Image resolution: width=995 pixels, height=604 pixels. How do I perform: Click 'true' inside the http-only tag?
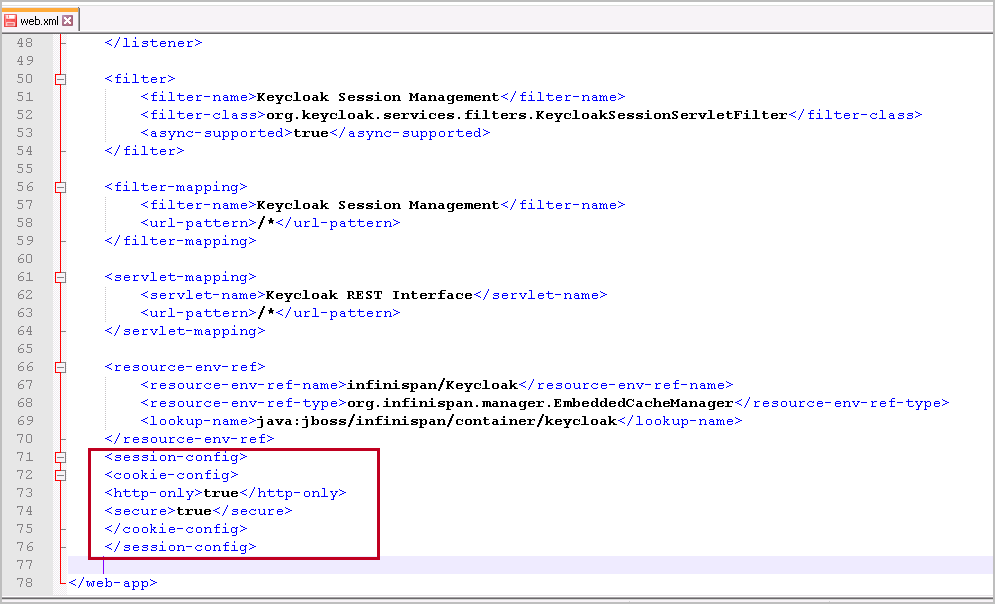[221, 493]
